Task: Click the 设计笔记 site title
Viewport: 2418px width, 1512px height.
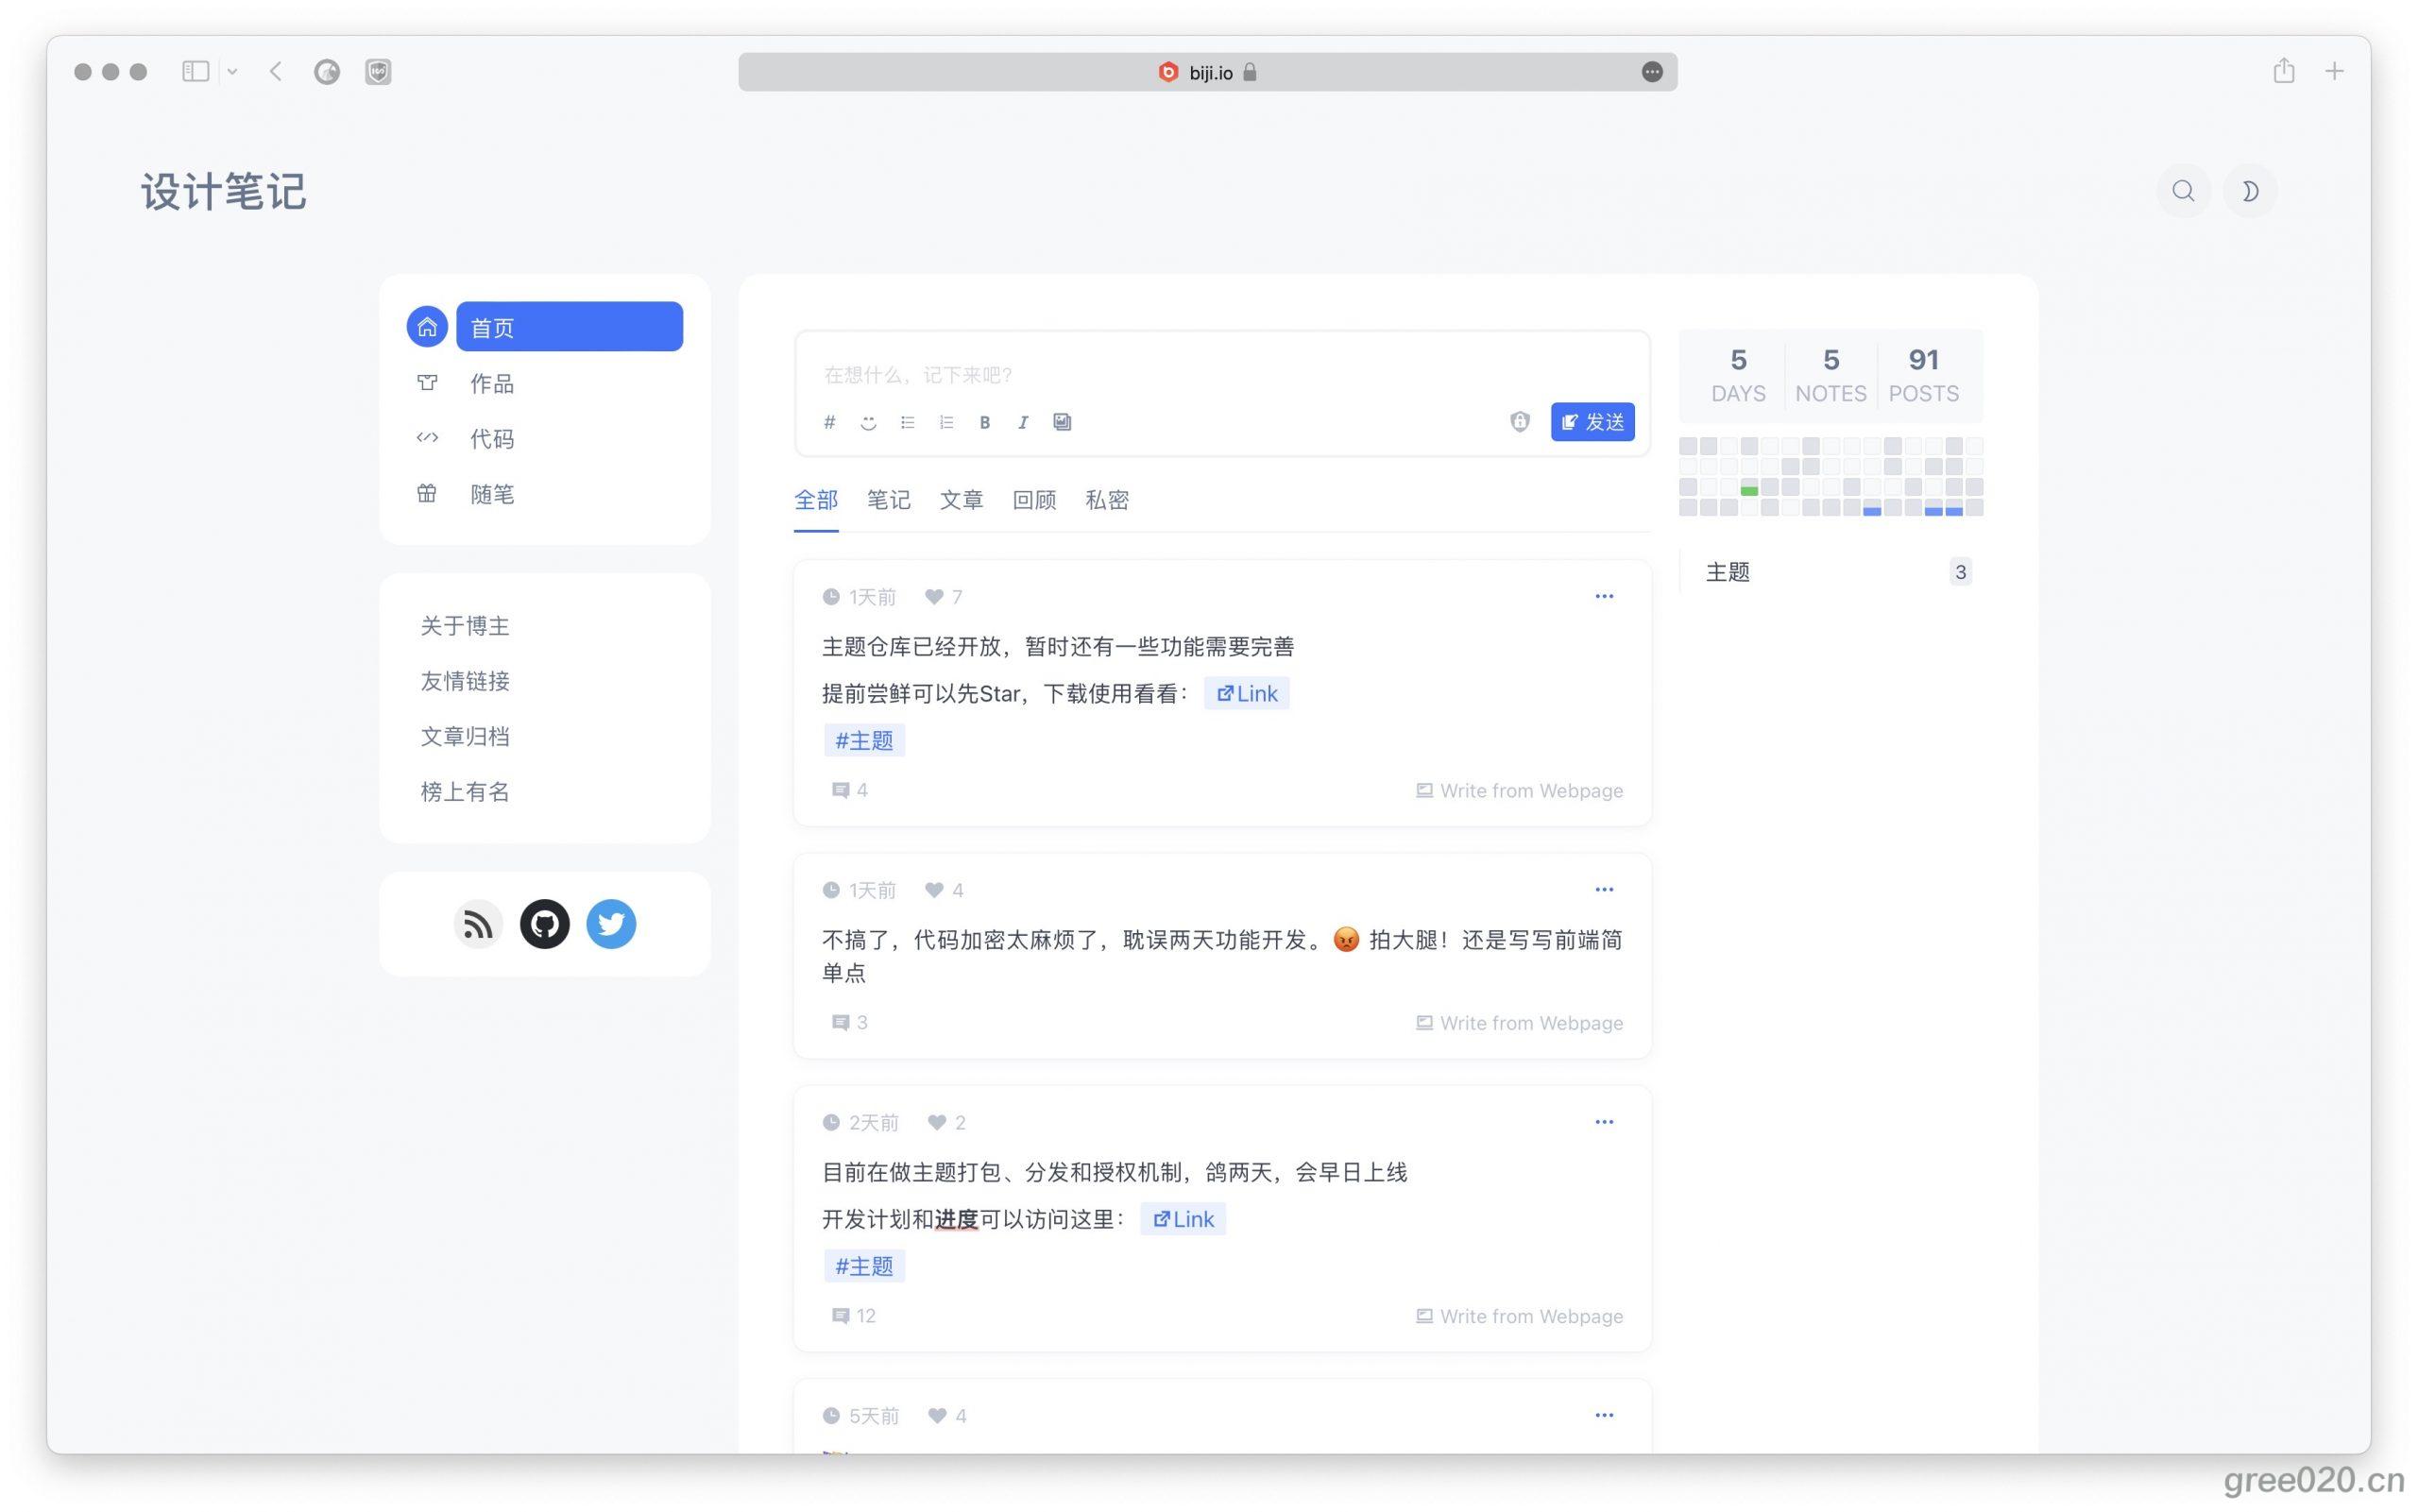Action: tap(223, 191)
